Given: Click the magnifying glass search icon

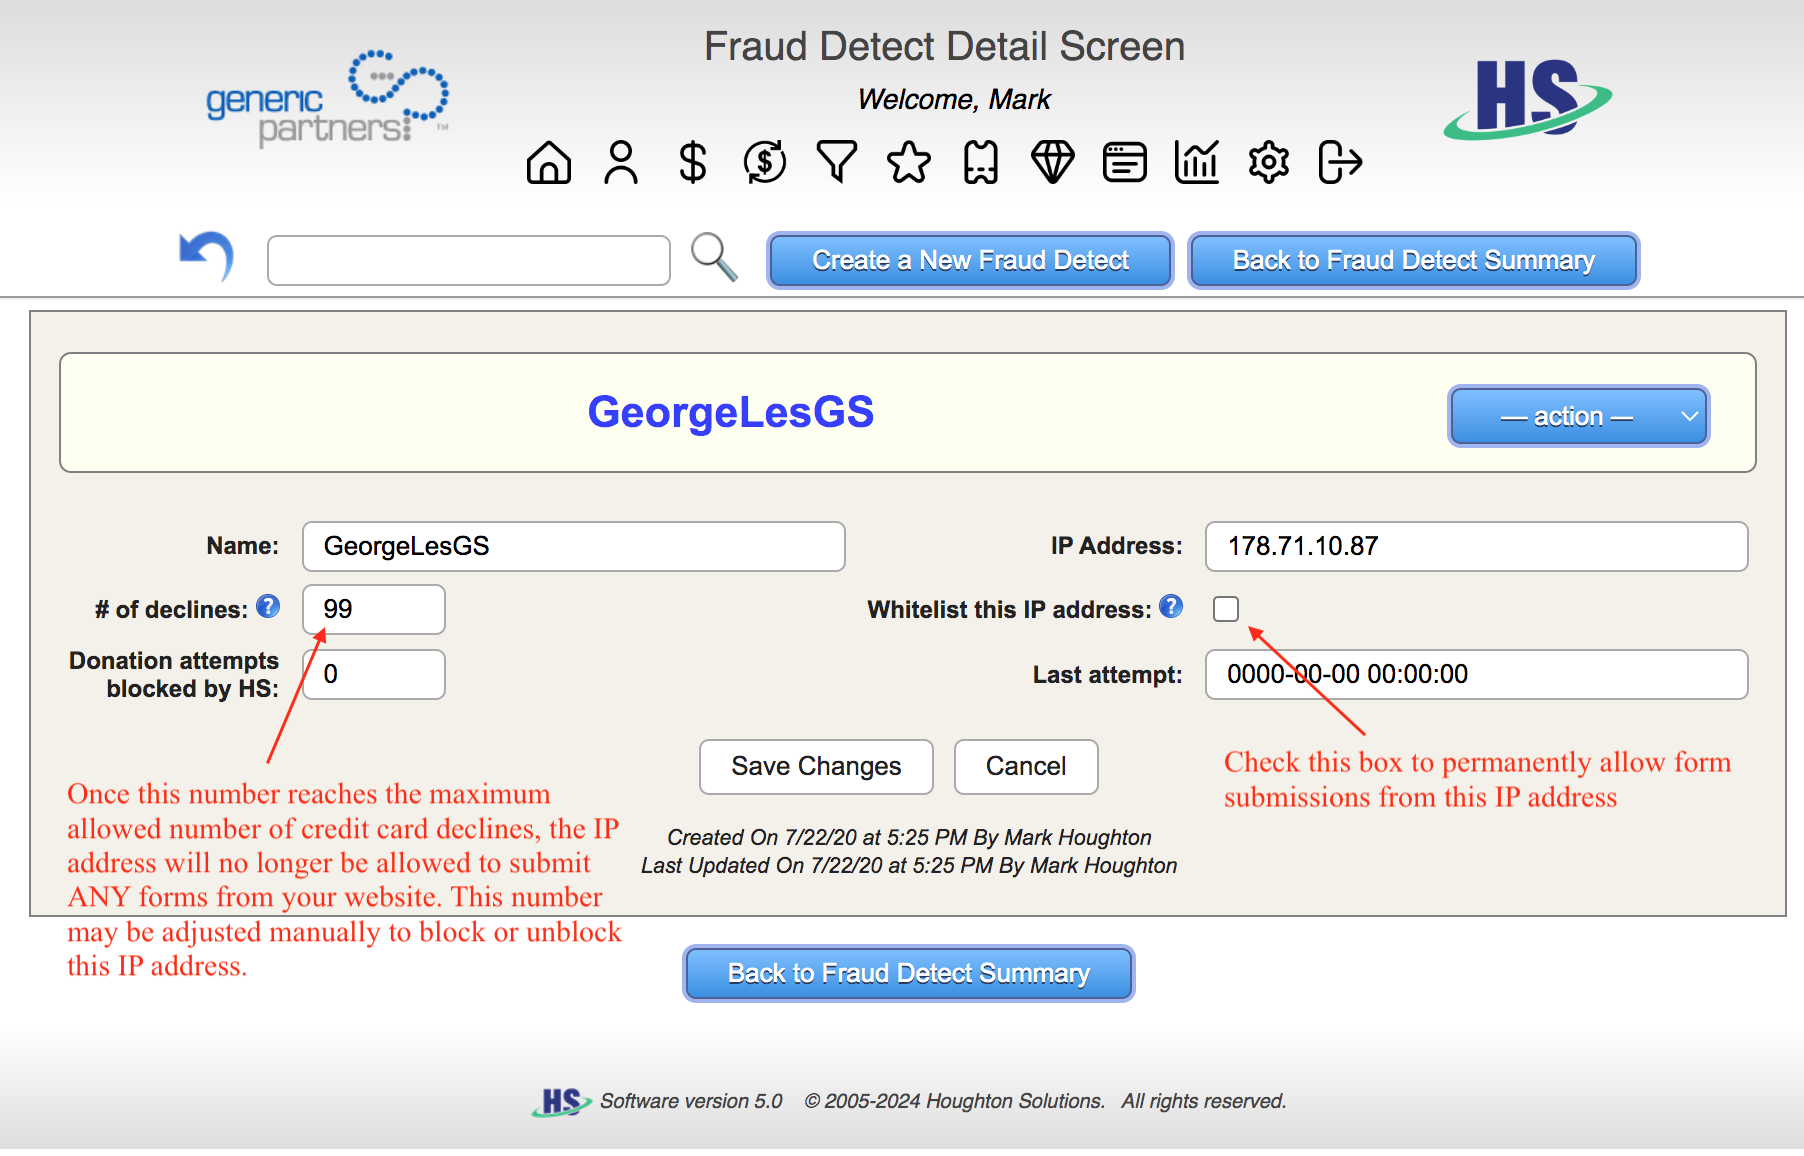Looking at the screenshot, I should [x=714, y=258].
